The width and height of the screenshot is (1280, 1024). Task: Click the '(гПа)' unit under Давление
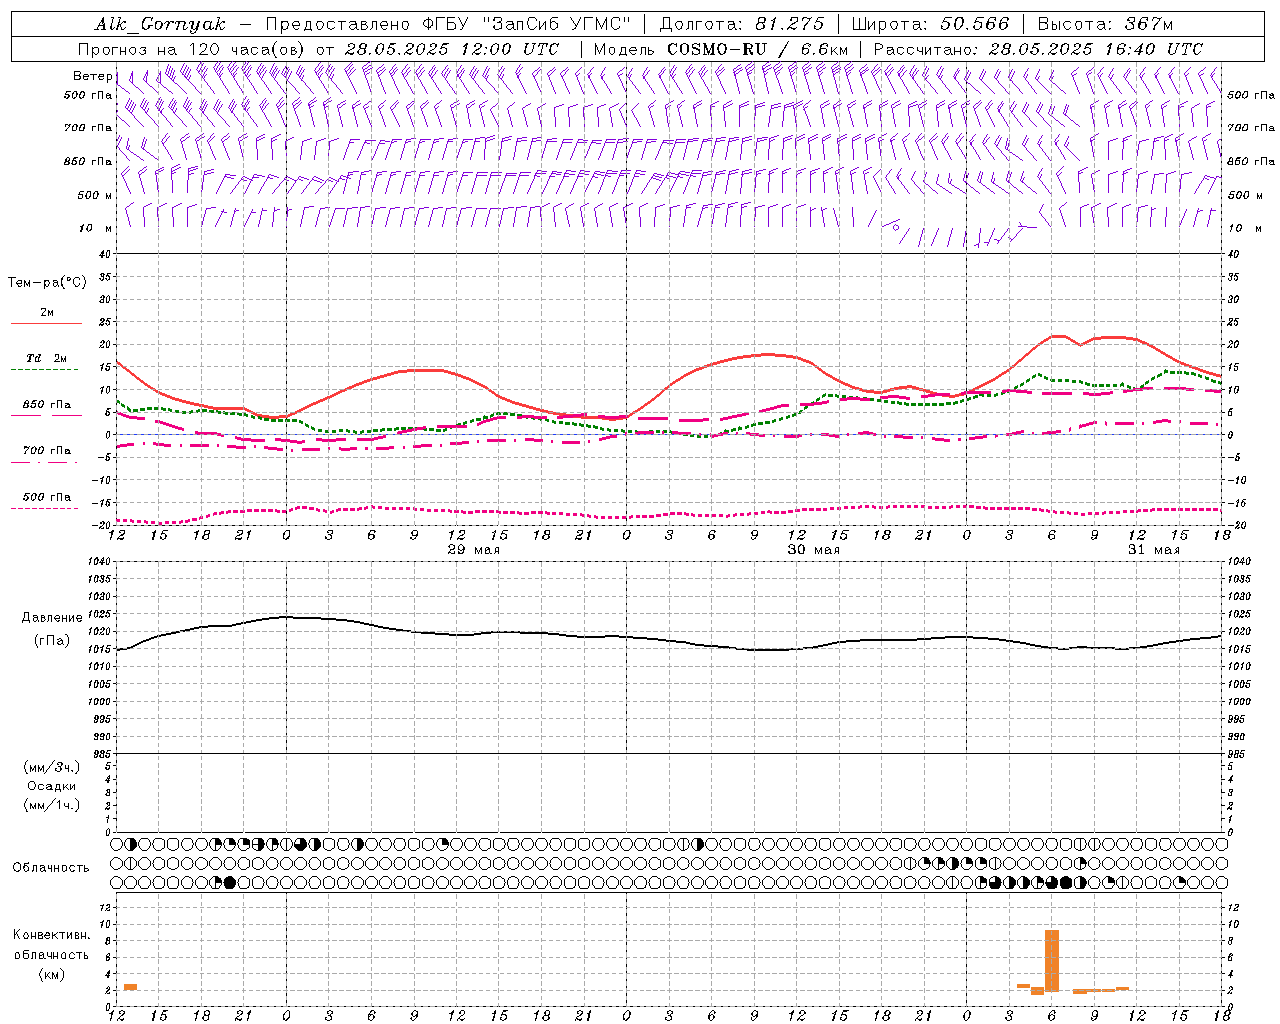pos(52,640)
